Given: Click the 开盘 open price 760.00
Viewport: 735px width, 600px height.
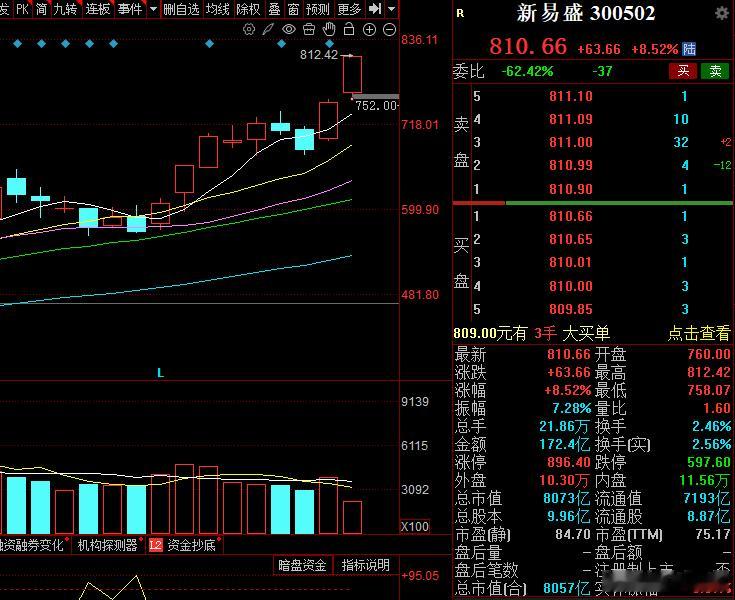Looking at the screenshot, I should (x=709, y=354).
